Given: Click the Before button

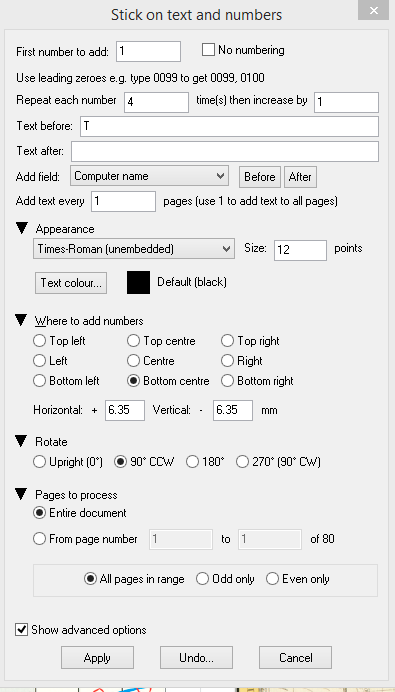Looking at the screenshot, I should coord(260,177).
